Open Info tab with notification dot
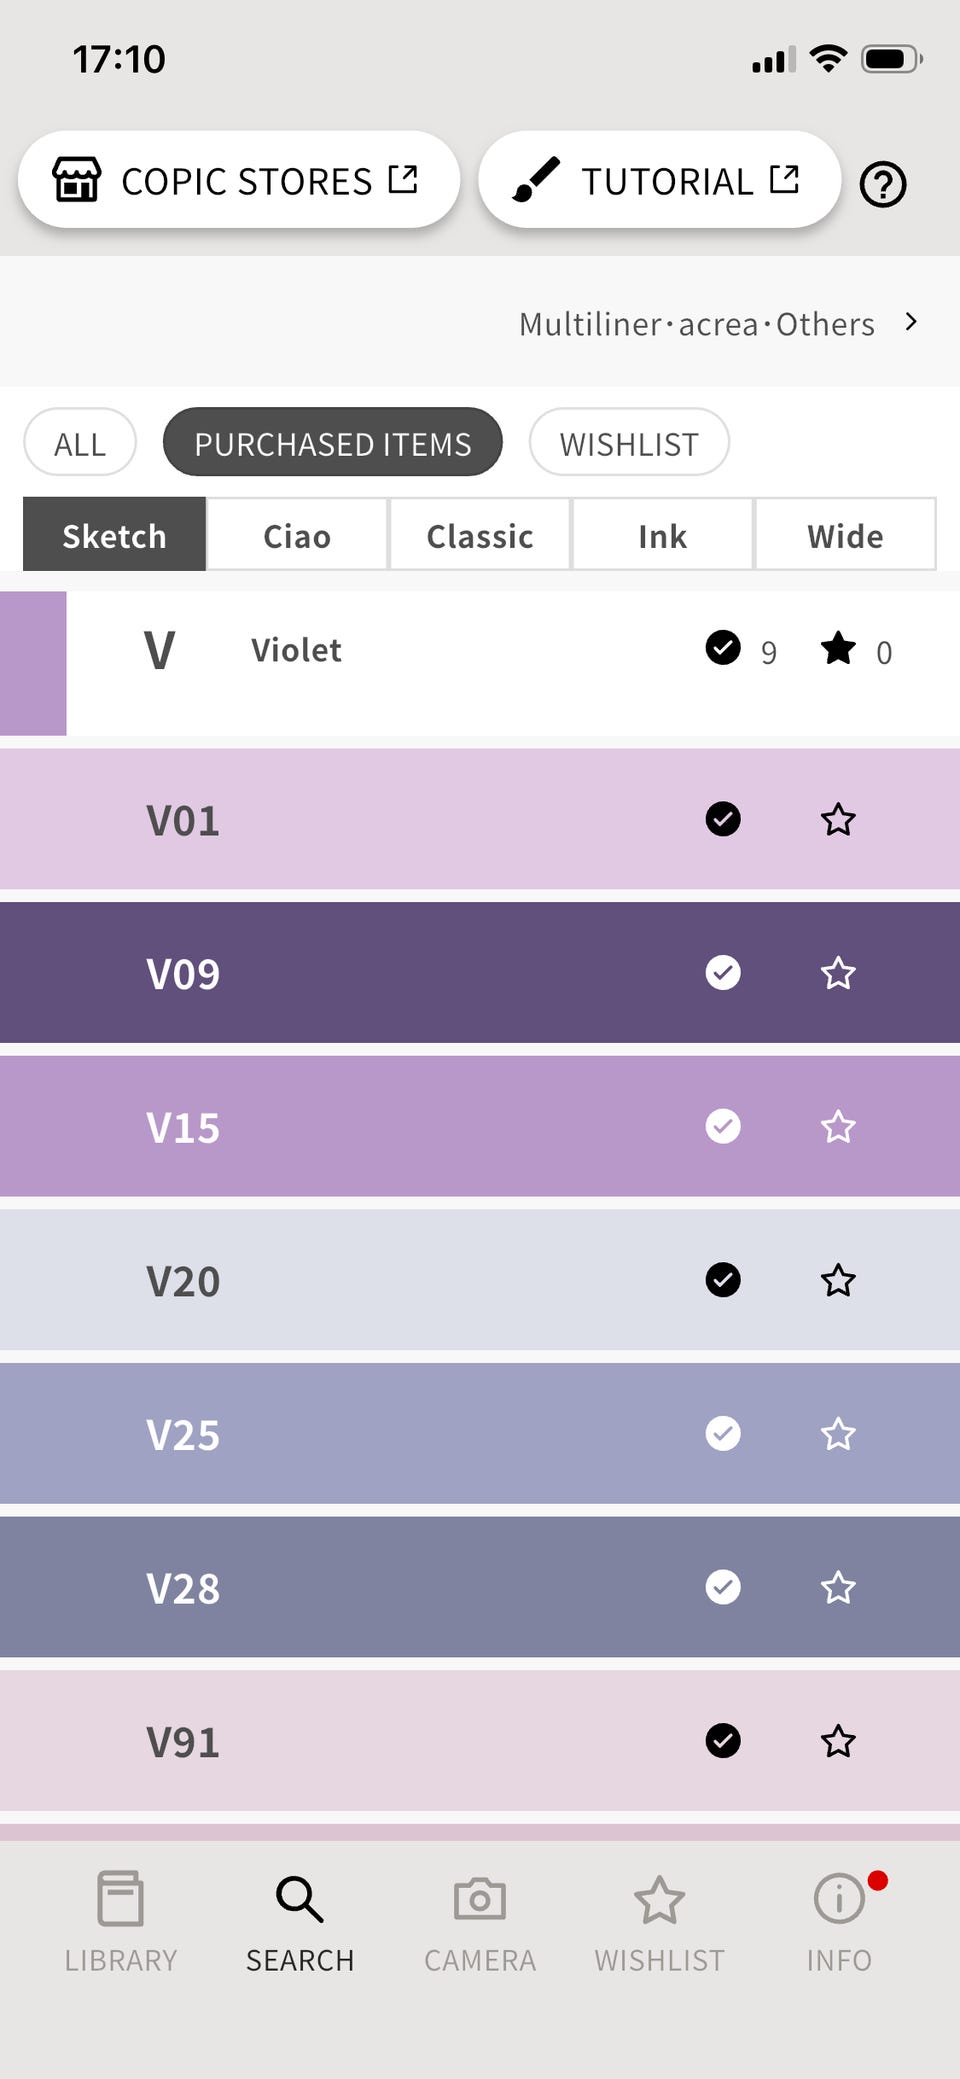The width and height of the screenshot is (960, 2079). click(839, 1921)
